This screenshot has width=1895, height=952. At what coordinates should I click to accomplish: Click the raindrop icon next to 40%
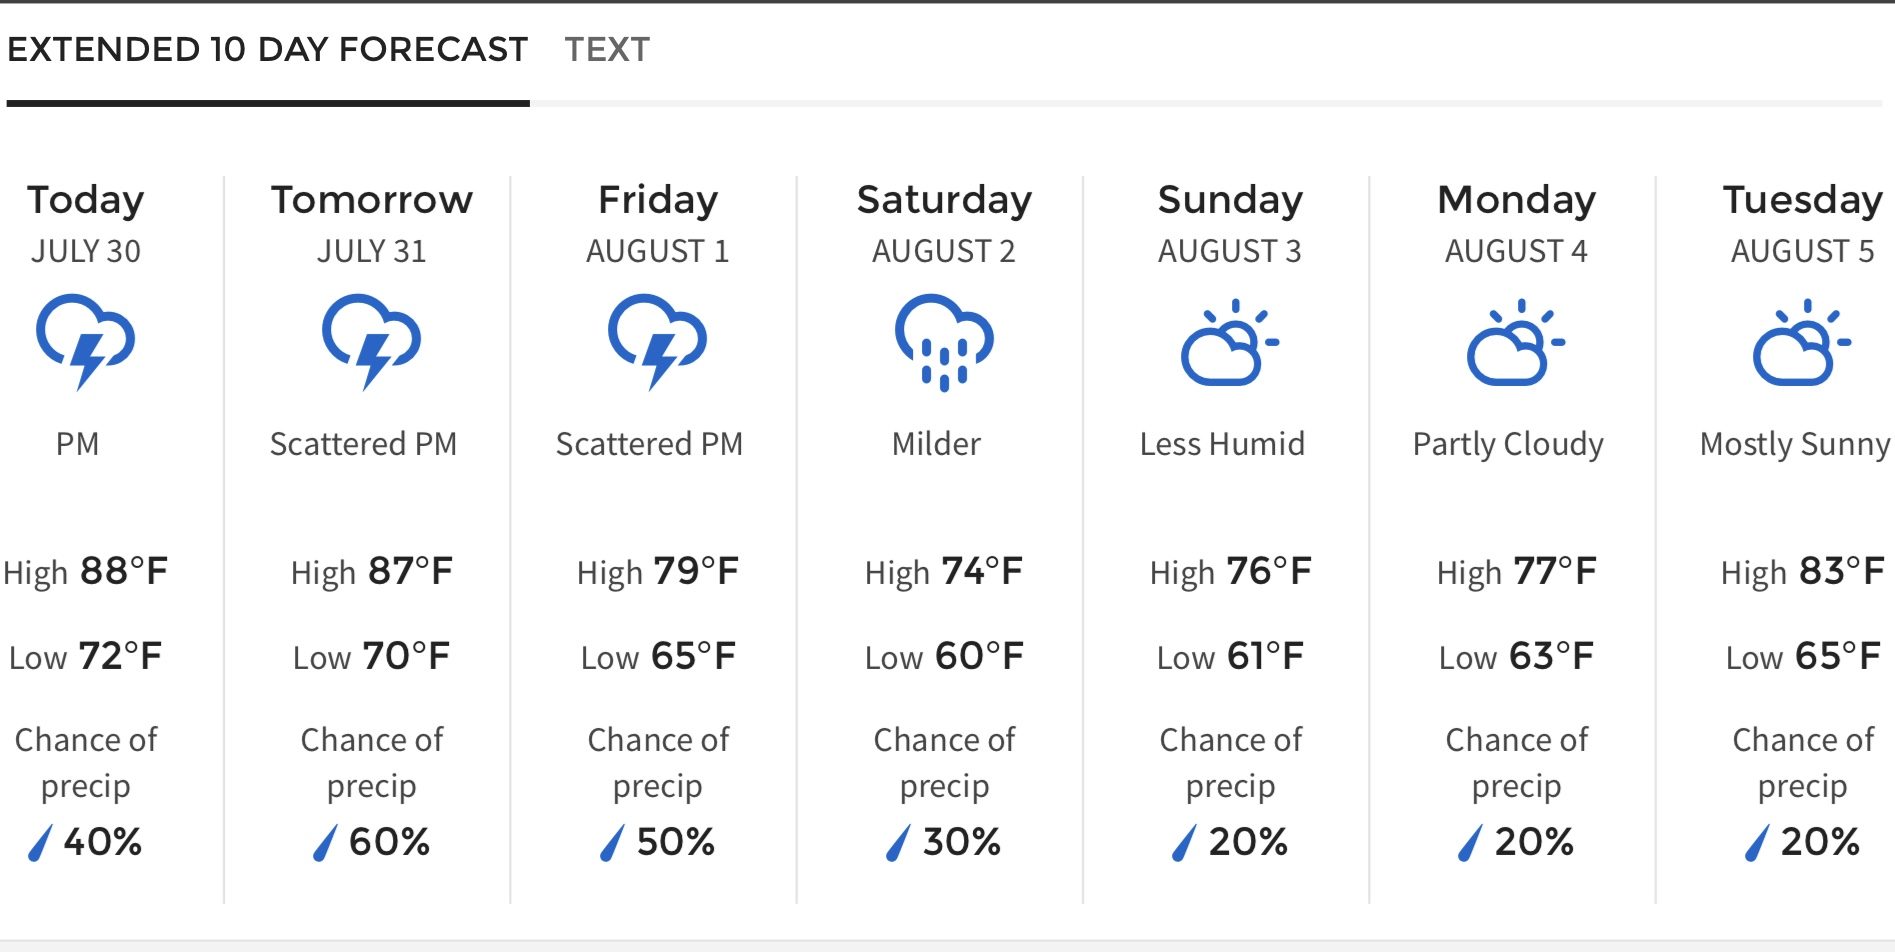point(39,843)
